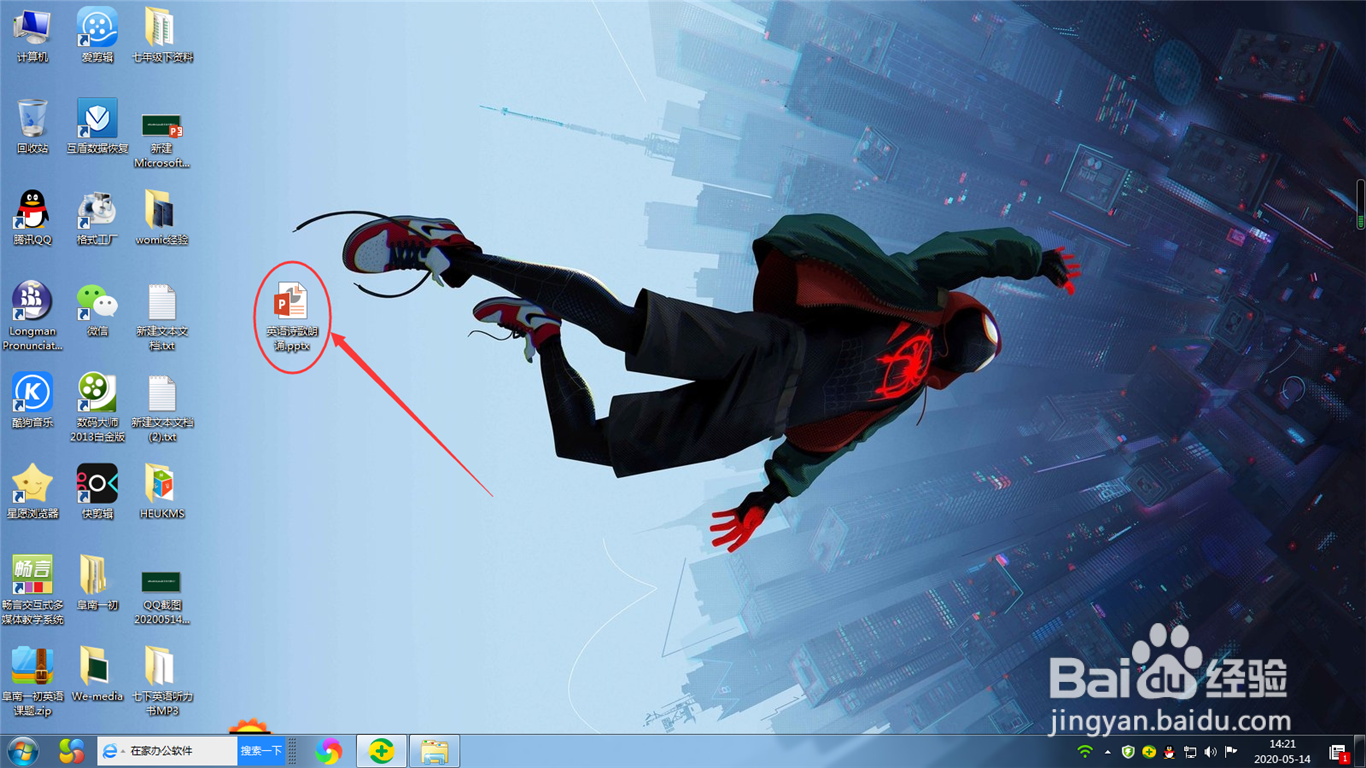Open the Windows Start menu

tap(24, 751)
